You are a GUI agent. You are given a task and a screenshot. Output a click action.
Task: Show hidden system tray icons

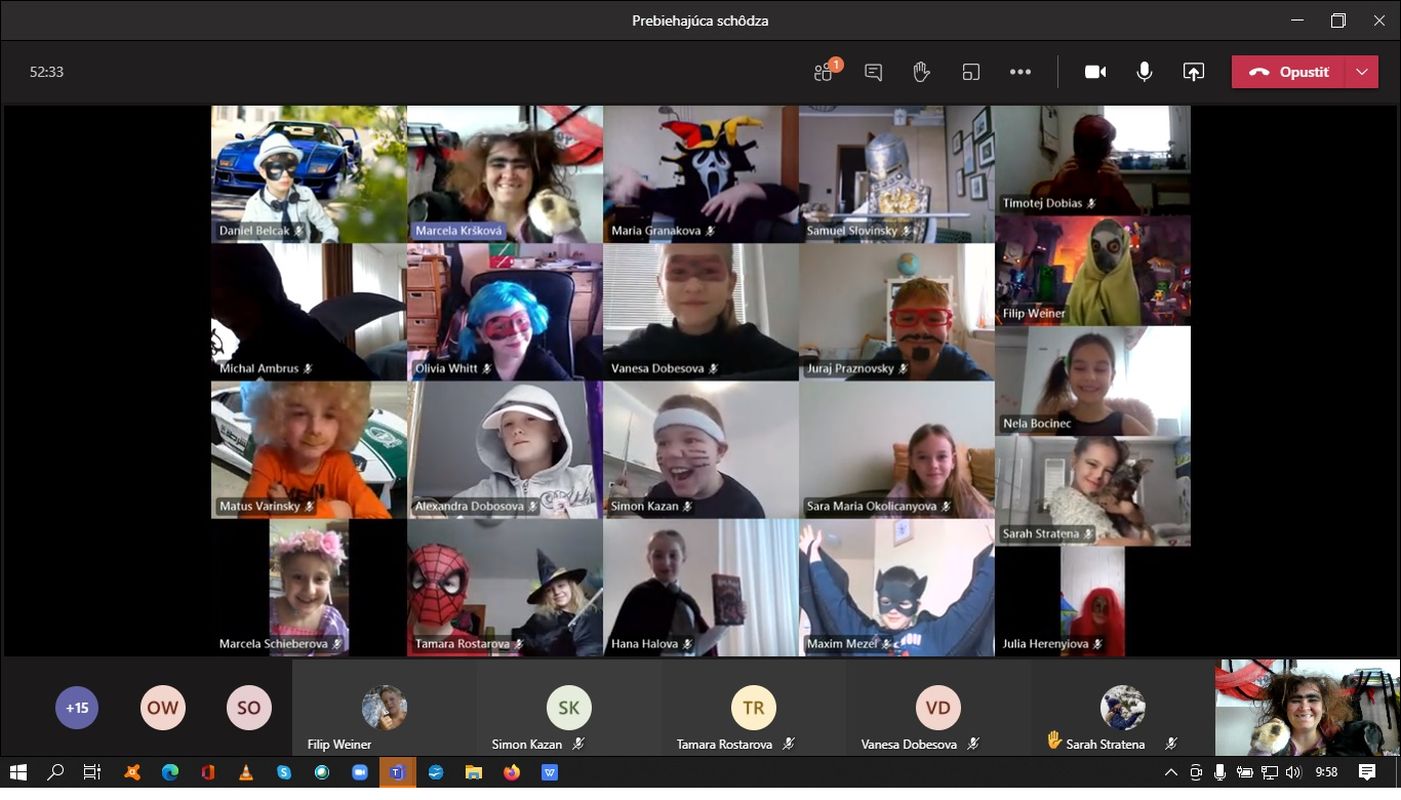[x=1171, y=772]
